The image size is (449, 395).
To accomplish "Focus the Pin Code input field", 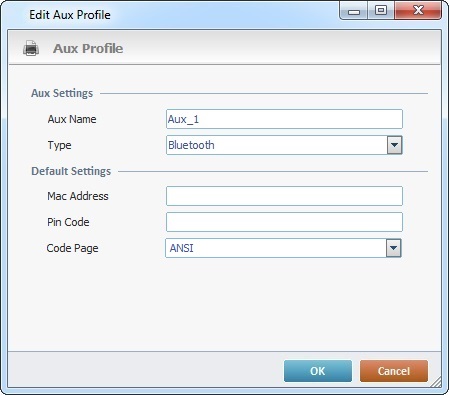I will click(284, 222).
